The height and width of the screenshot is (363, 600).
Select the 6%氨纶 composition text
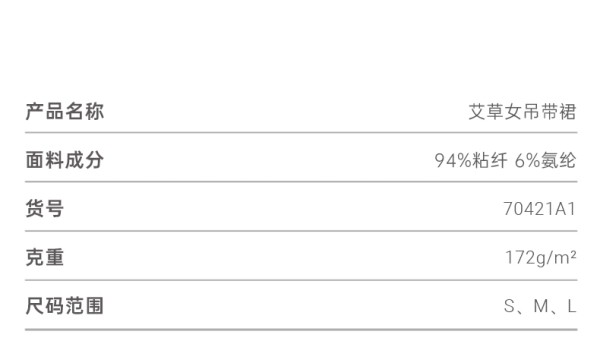545,160
